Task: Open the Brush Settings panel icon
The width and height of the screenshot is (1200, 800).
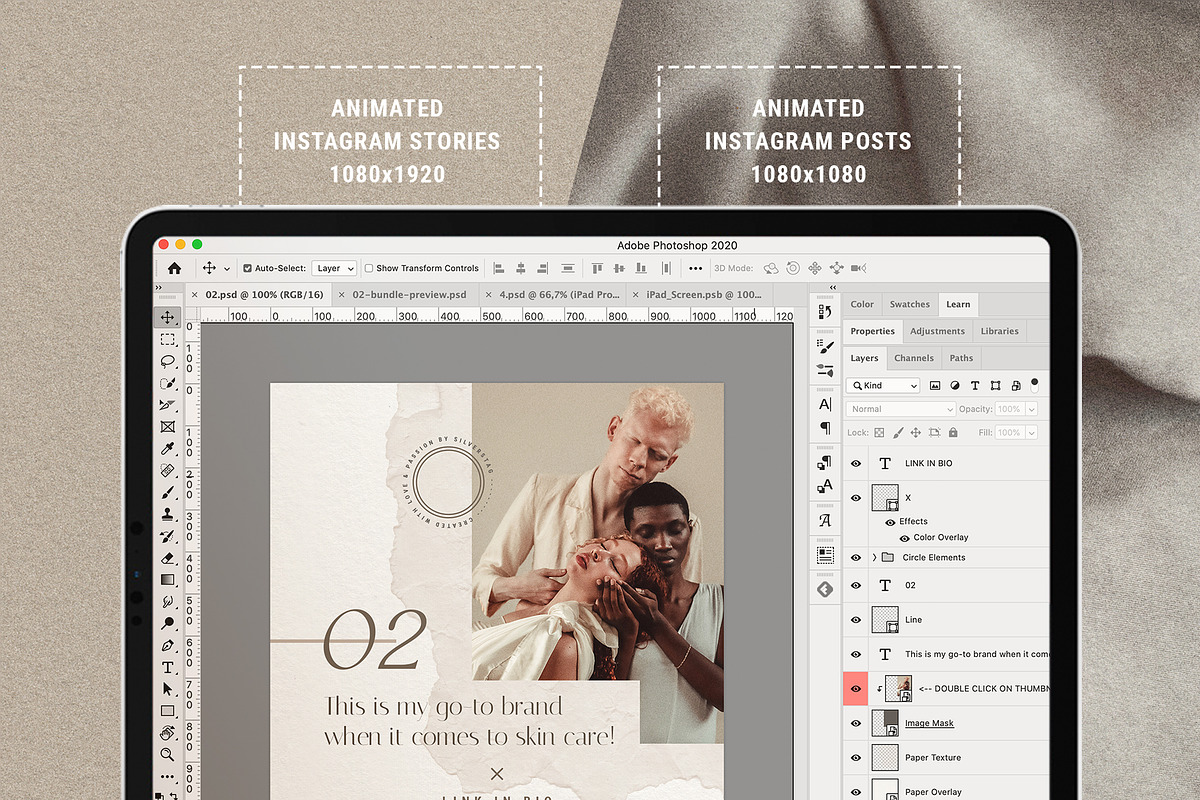Action: coord(825,347)
